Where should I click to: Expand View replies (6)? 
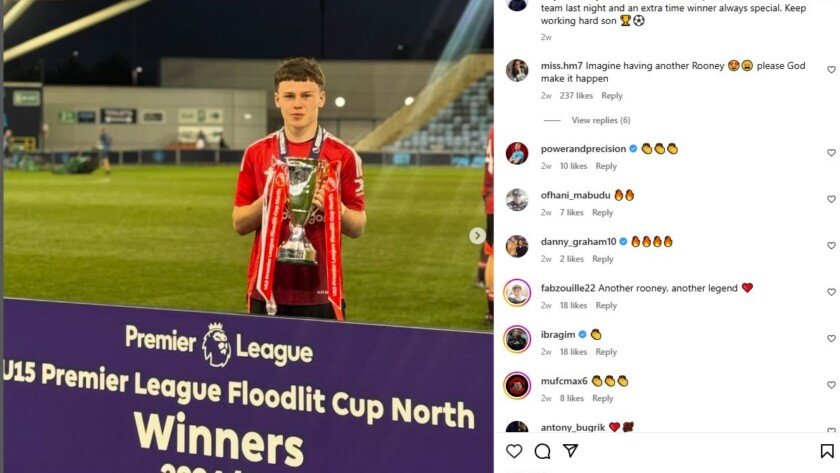[x=601, y=120]
